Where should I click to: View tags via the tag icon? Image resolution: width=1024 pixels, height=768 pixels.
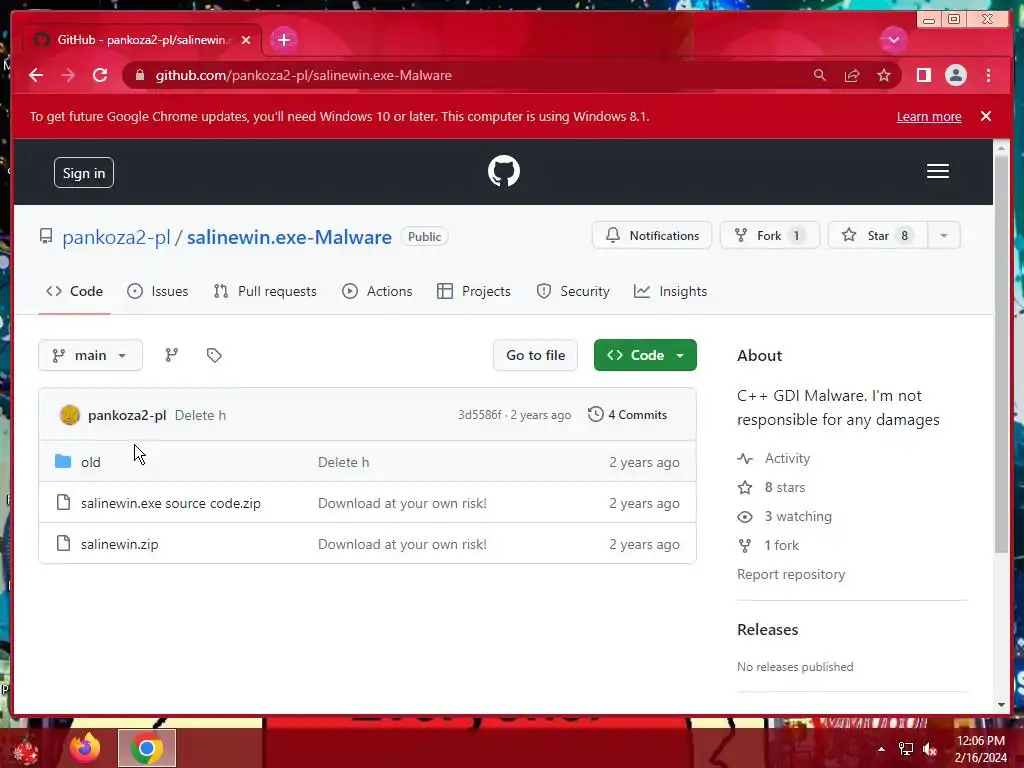pyautogui.click(x=214, y=355)
